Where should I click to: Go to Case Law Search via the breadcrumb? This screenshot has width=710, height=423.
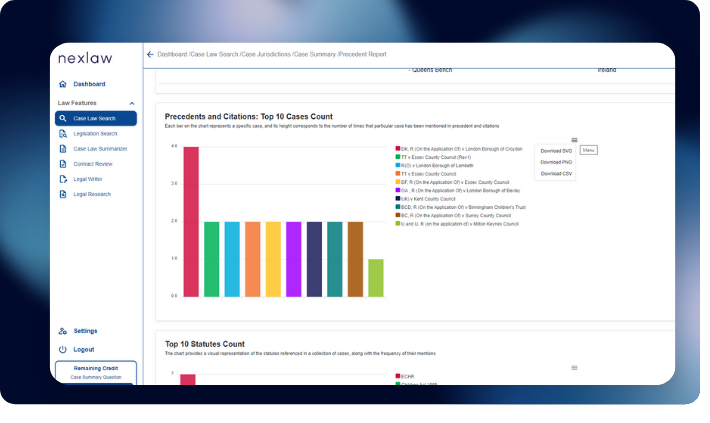coord(214,54)
